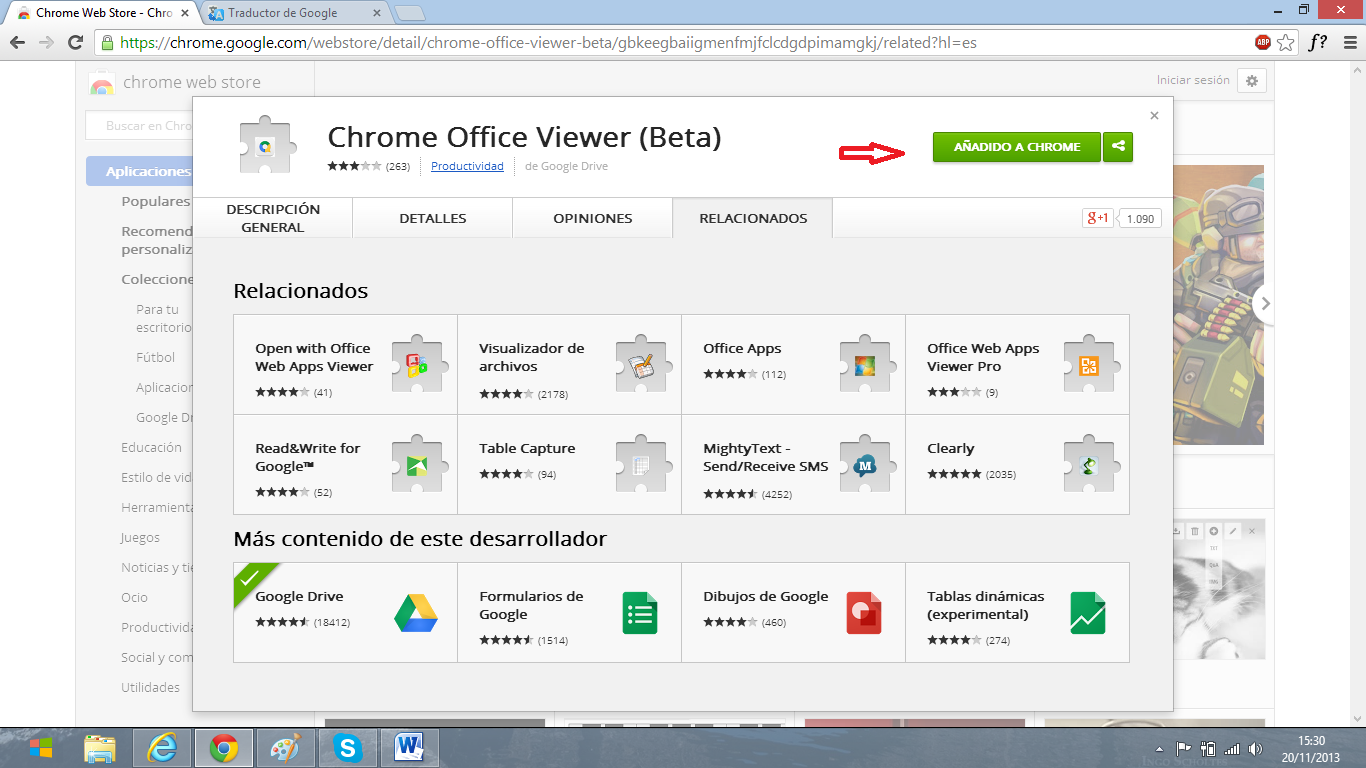
Task: Switch to the Opiniones tab
Action: click(x=591, y=217)
